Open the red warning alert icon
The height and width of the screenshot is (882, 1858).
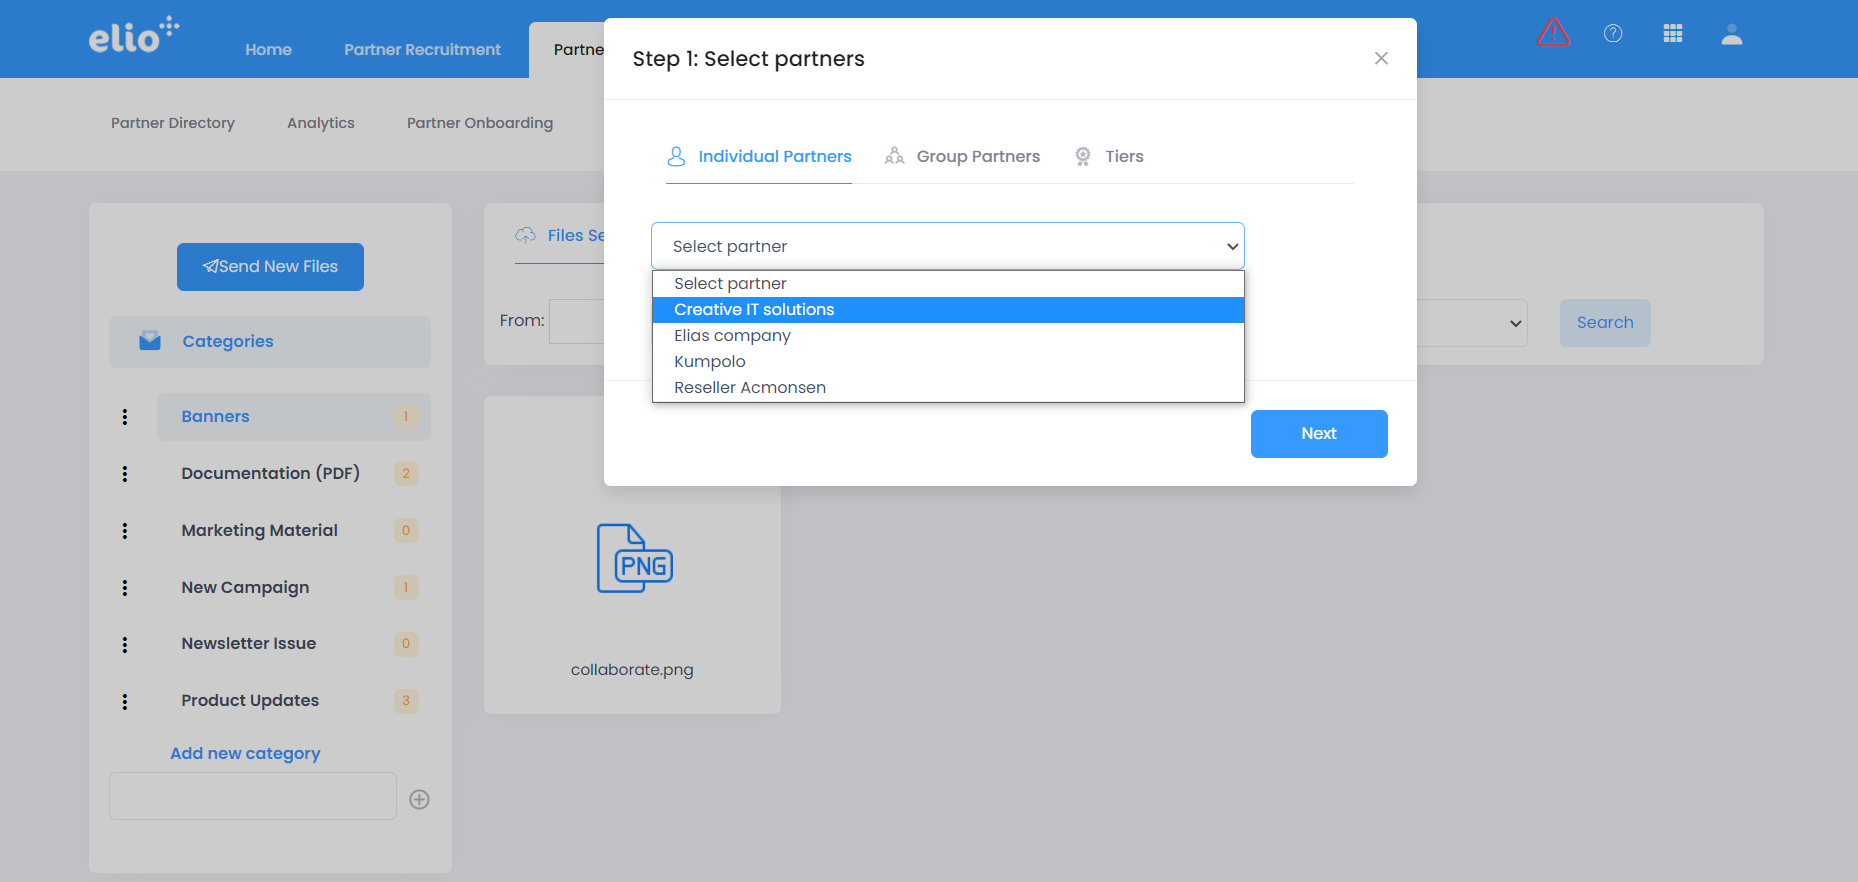(x=1553, y=33)
